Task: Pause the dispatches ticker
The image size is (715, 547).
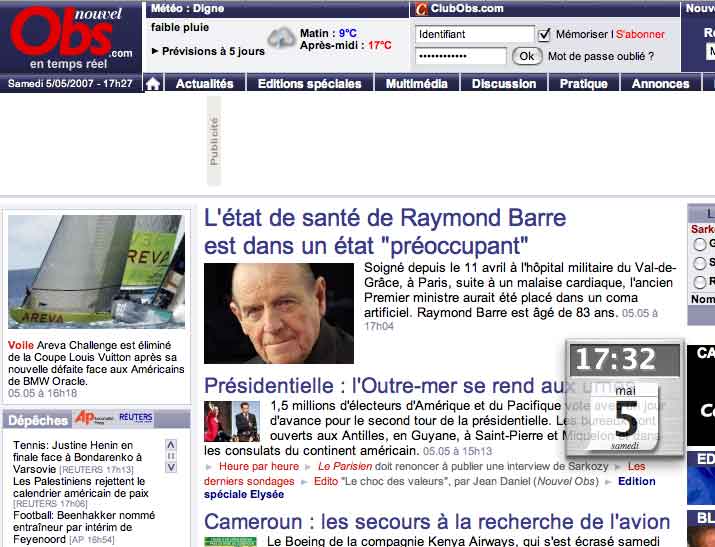Action: pyautogui.click(x=171, y=456)
